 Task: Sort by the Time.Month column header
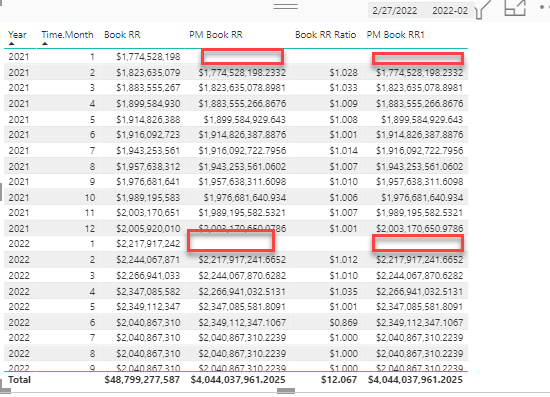(67, 35)
